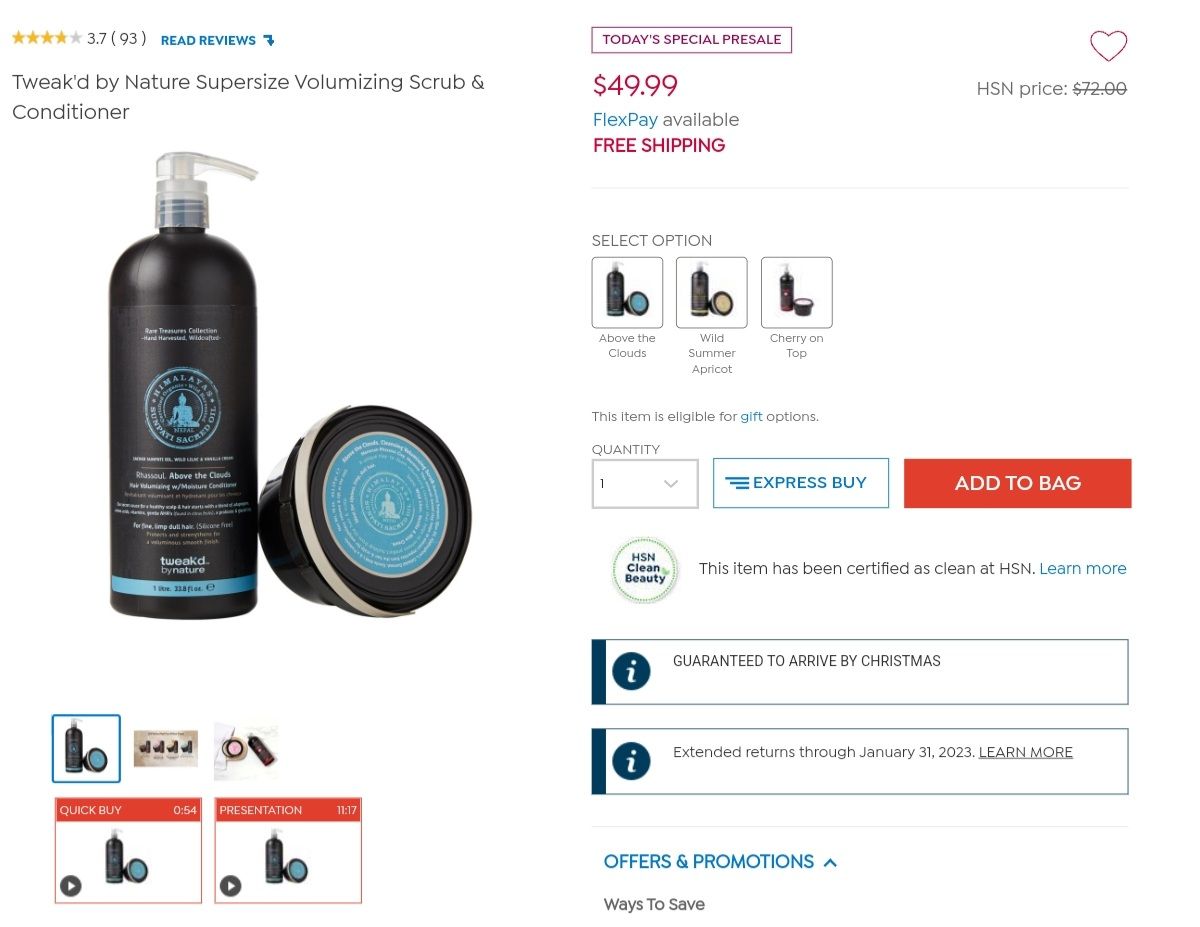Click Learn More about extended returns
Viewport: 1200px width, 927px height.
(x=1025, y=752)
